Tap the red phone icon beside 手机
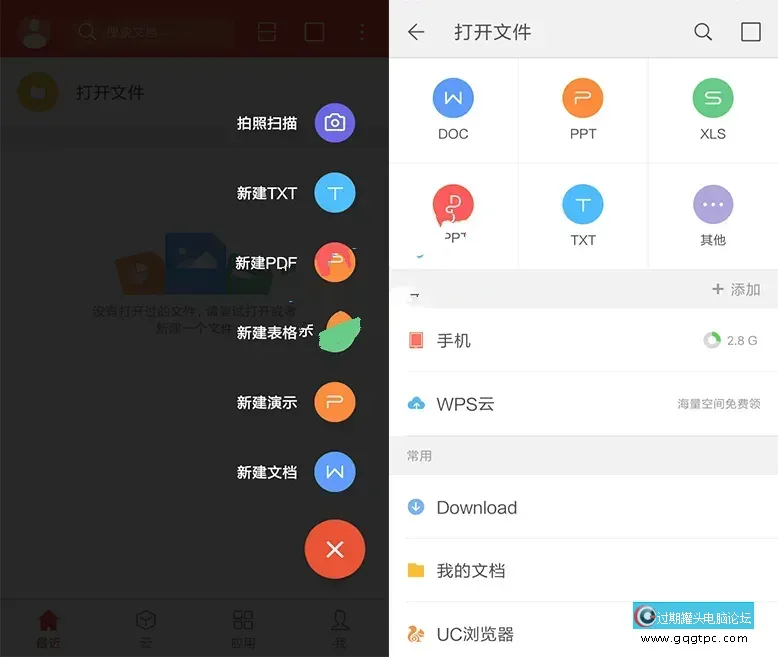 [416, 340]
